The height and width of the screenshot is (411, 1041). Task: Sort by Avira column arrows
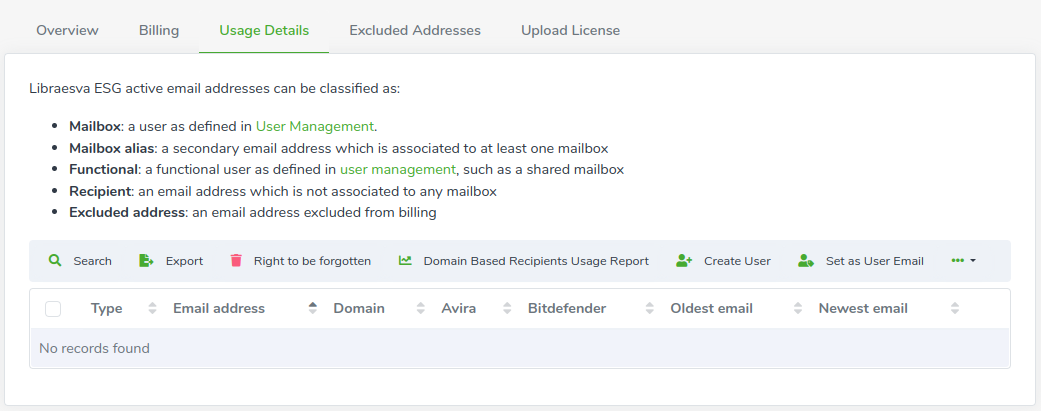click(507, 308)
